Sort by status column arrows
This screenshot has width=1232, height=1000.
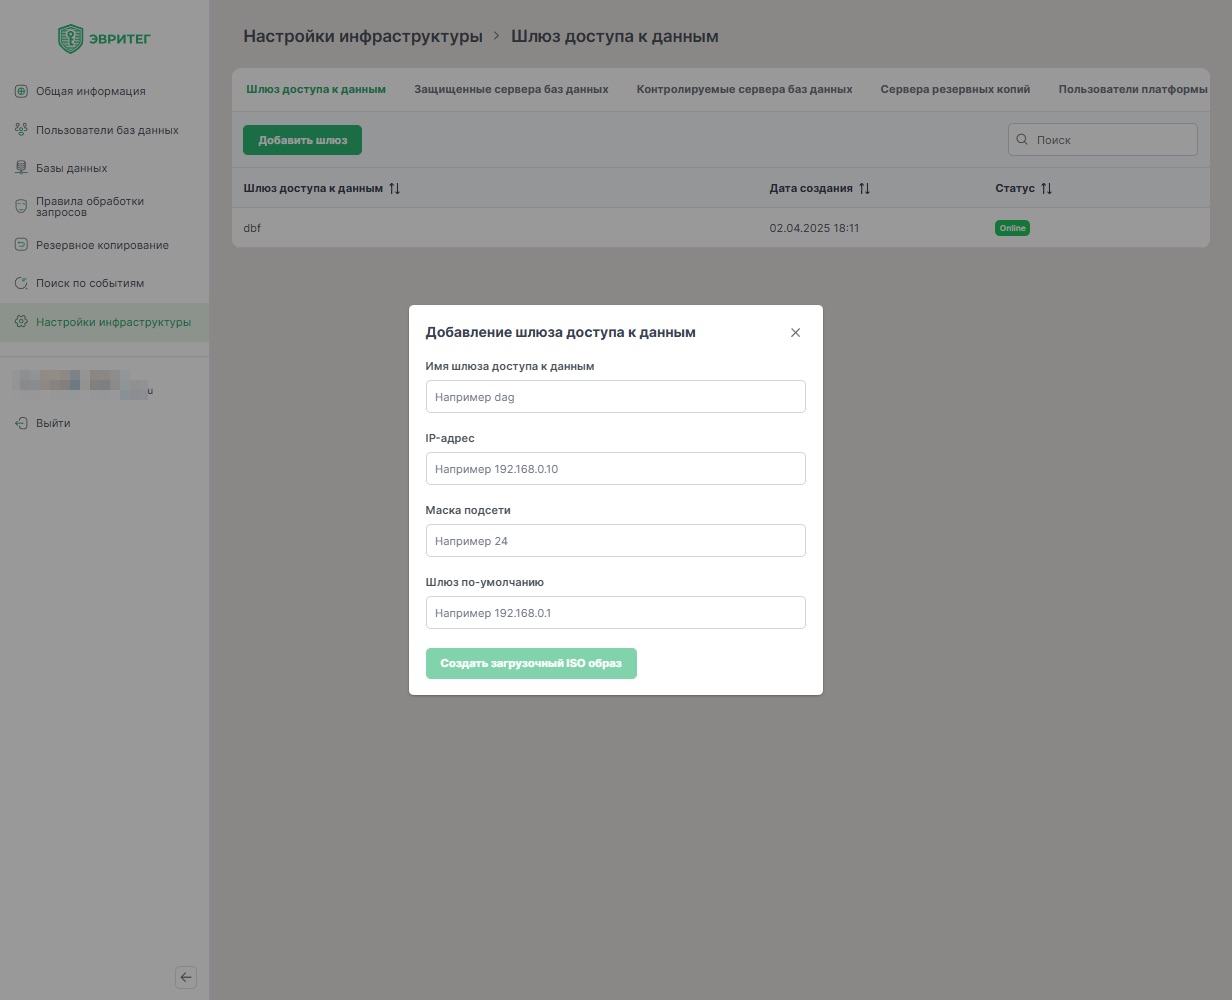pyautogui.click(x=1046, y=188)
